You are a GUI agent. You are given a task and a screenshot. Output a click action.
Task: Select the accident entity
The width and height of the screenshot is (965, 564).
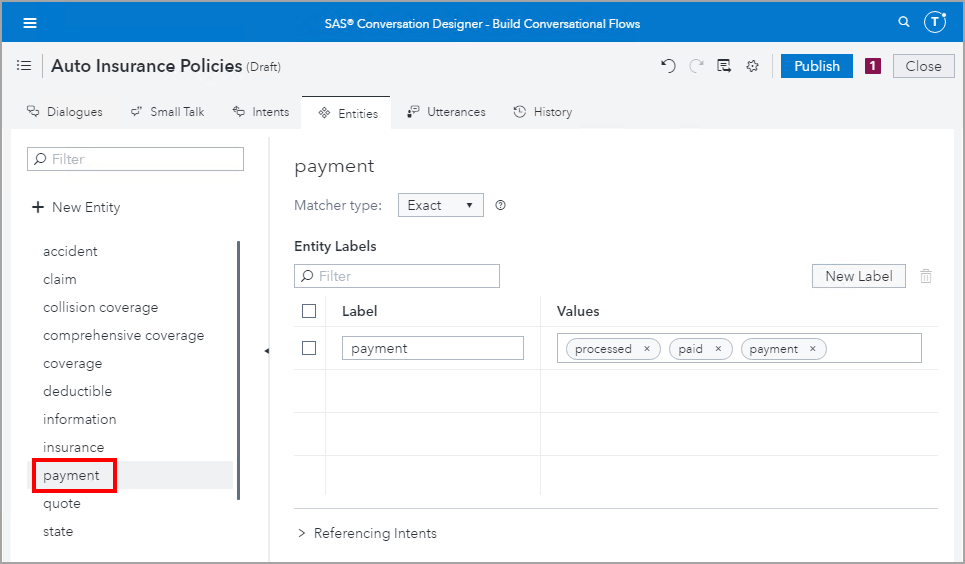pos(70,251)
